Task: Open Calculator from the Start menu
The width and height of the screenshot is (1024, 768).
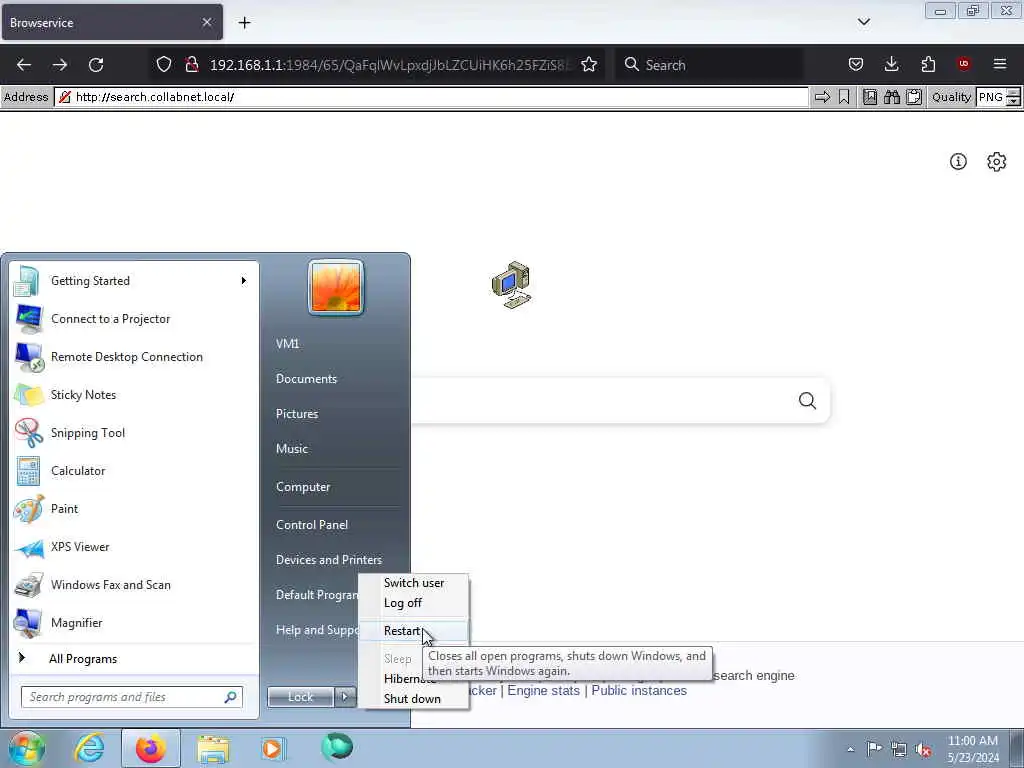Action: tap(135, 471)
